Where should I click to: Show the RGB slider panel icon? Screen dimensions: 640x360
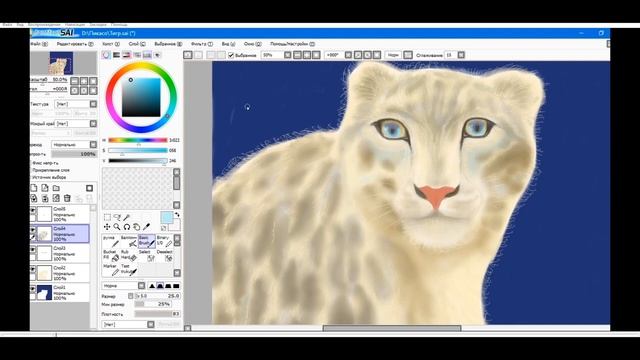point(117,55)
